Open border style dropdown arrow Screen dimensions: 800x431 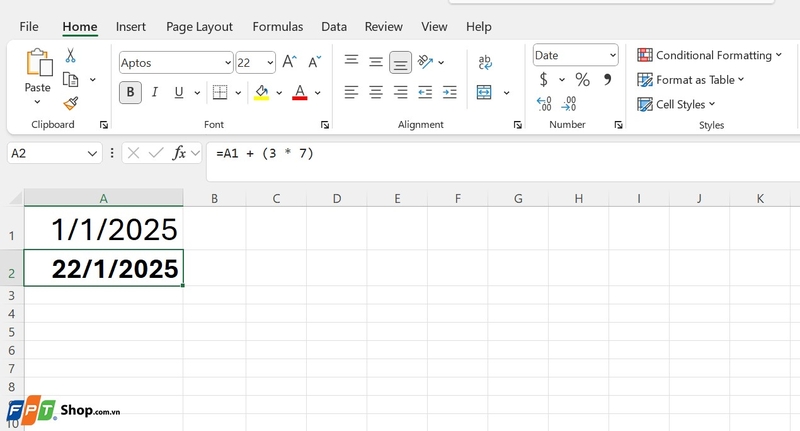[x=238, y=93]
